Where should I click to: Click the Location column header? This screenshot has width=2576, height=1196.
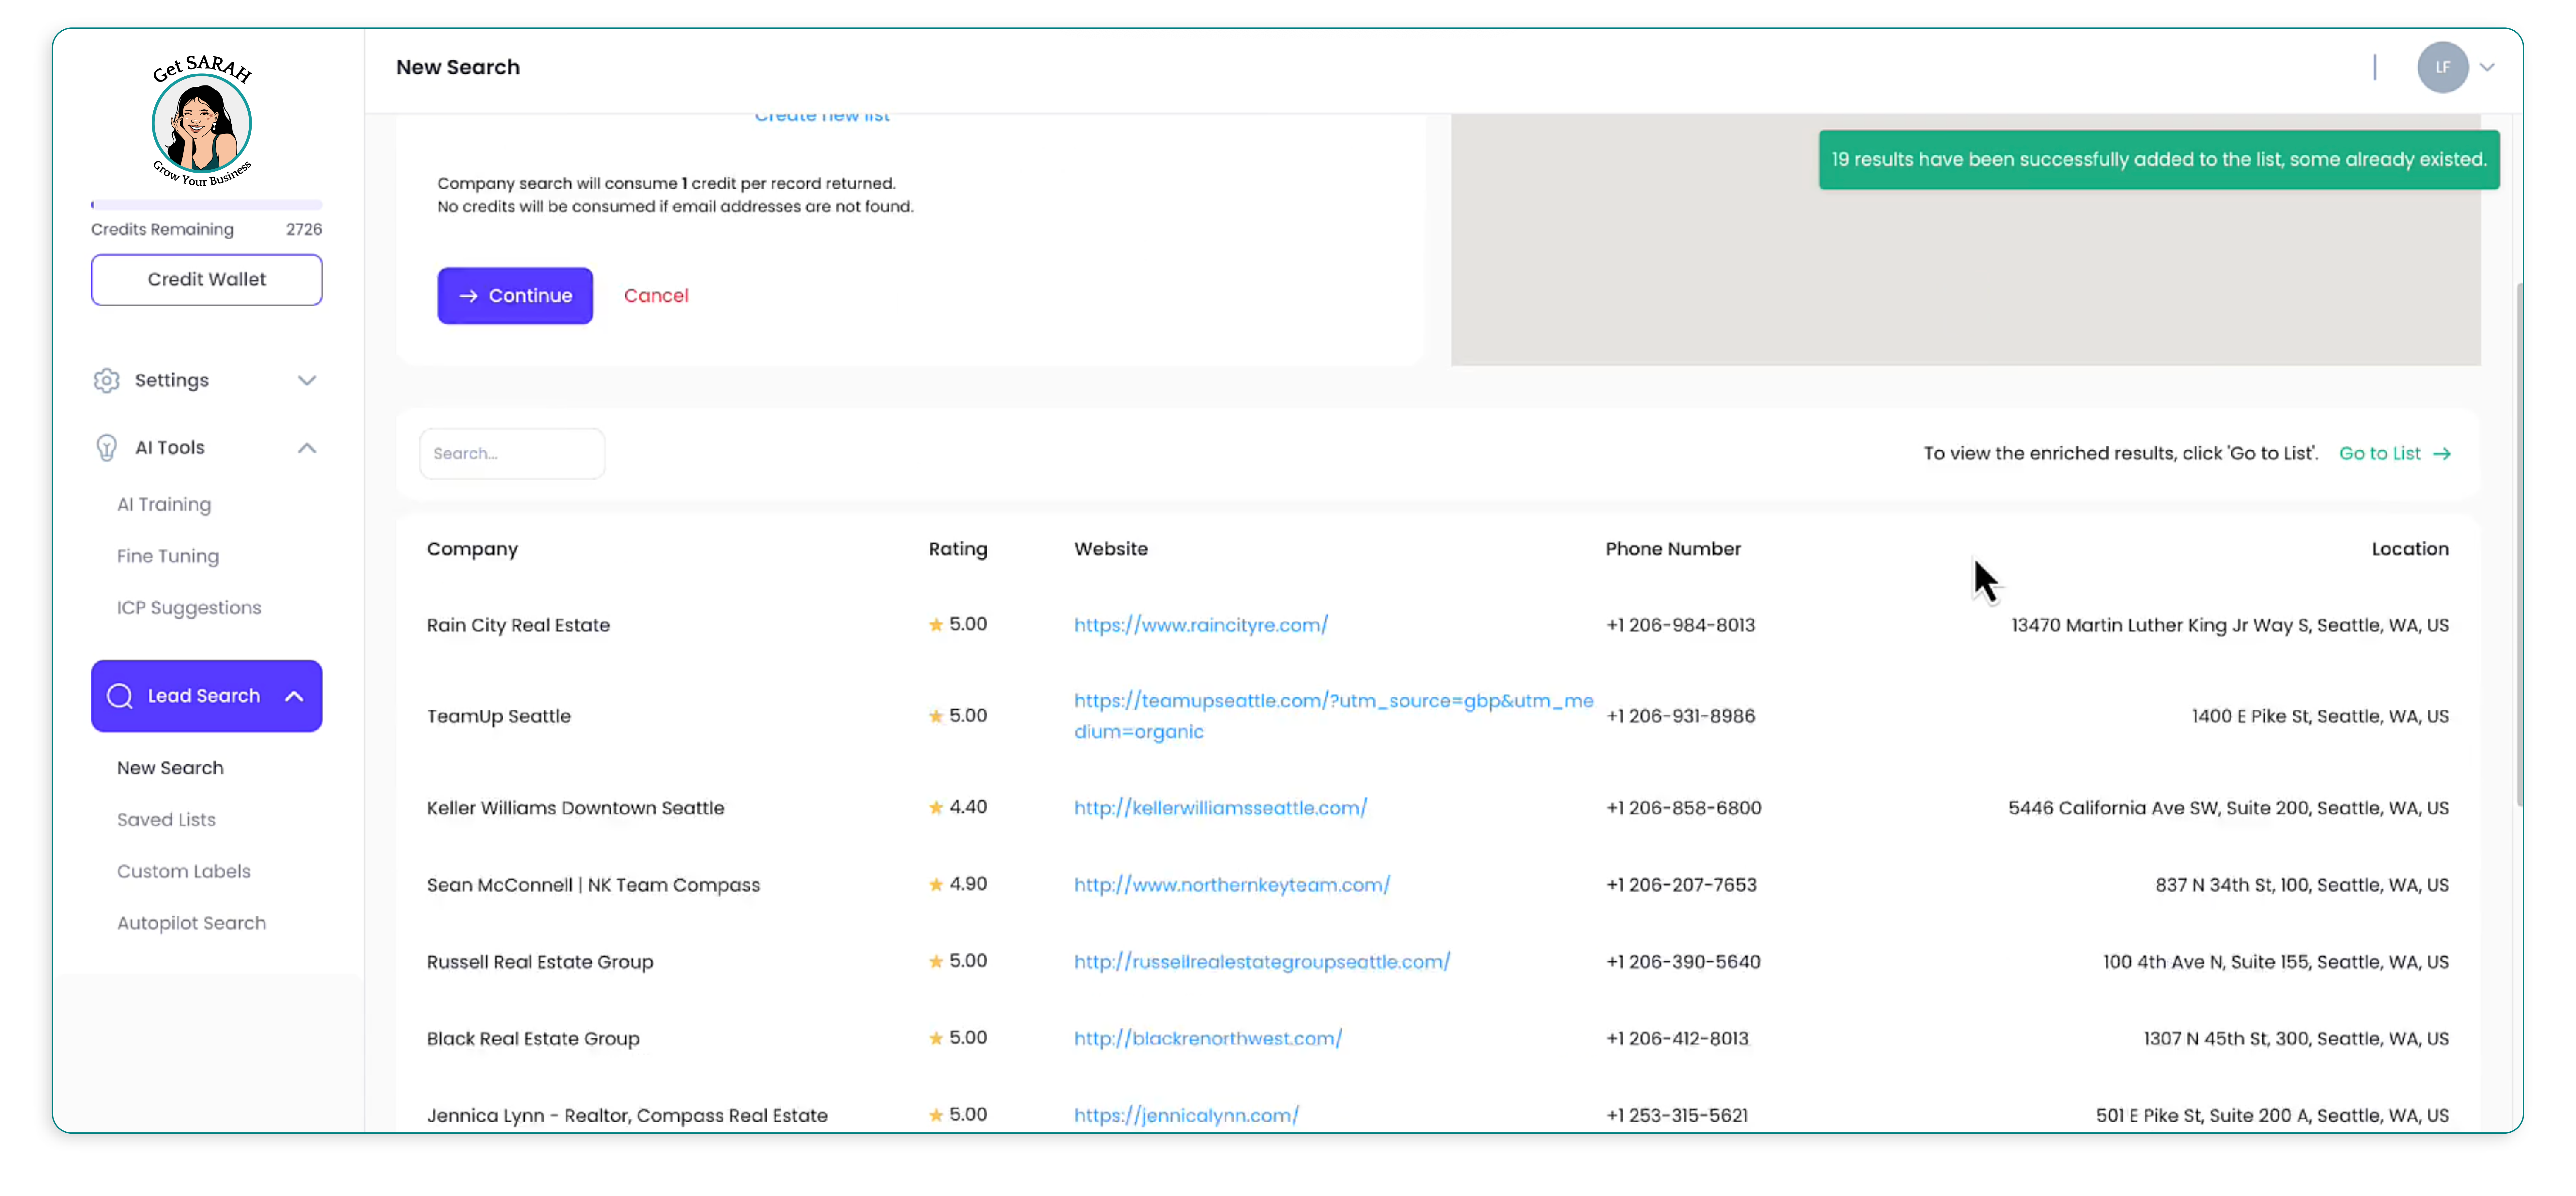2410,549
